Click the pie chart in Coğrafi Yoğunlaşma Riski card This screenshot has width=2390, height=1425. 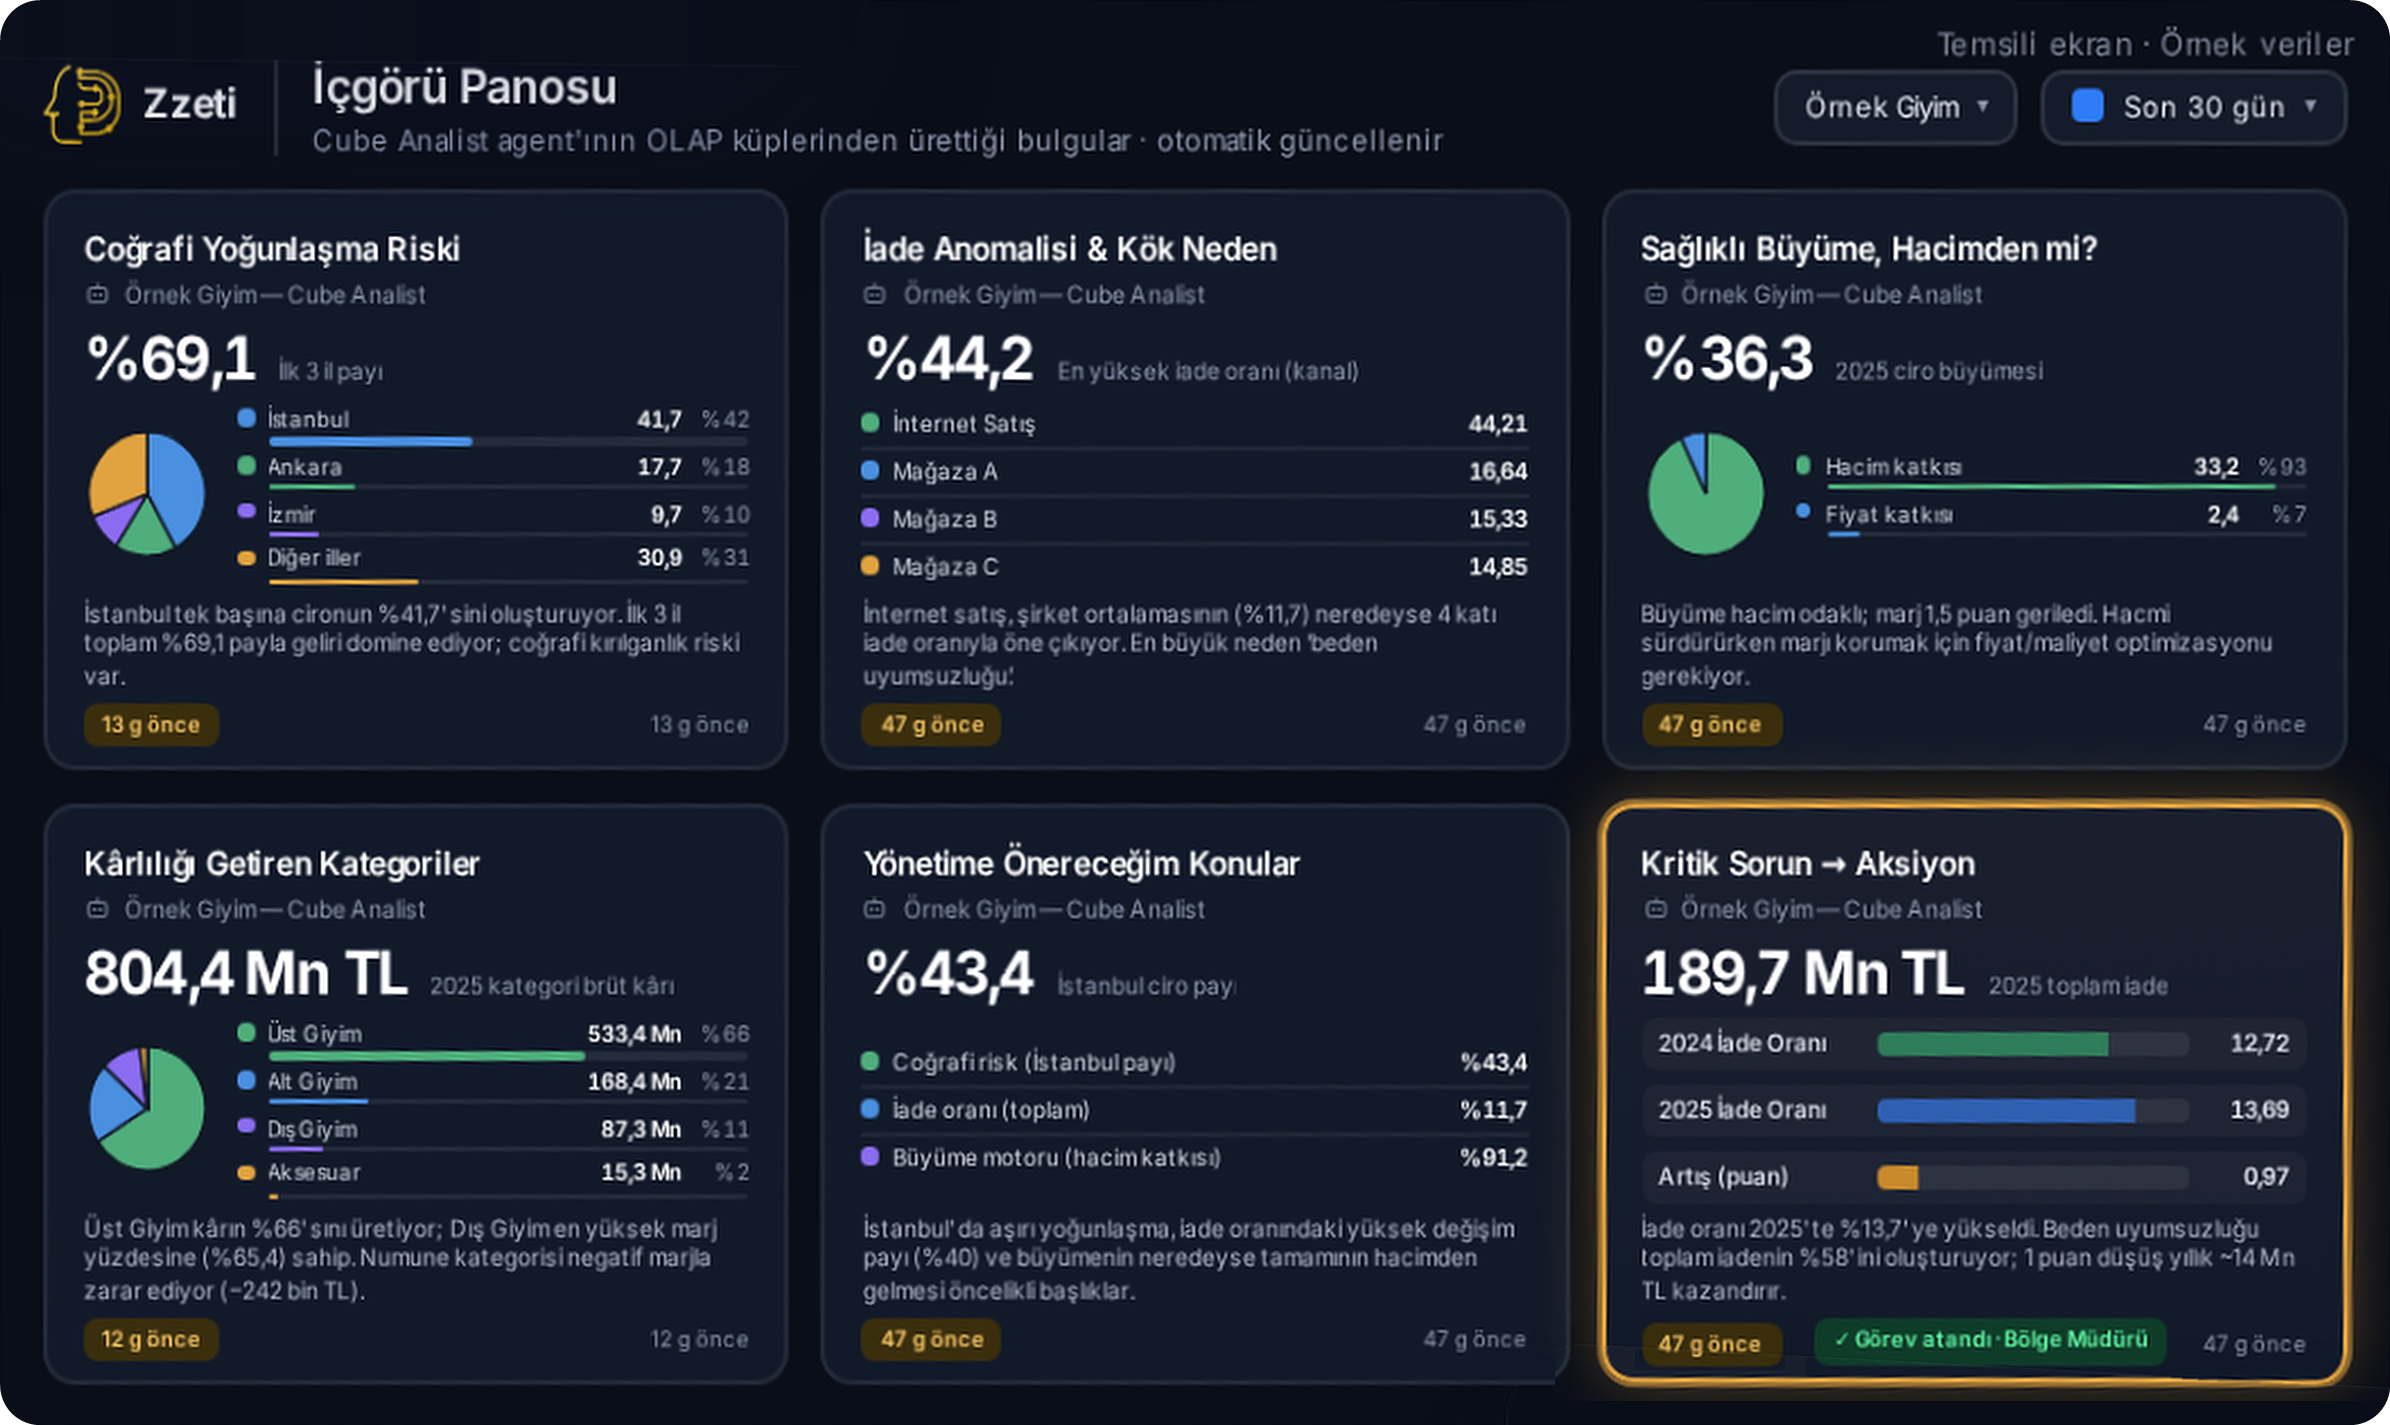[x=147, y=494]
